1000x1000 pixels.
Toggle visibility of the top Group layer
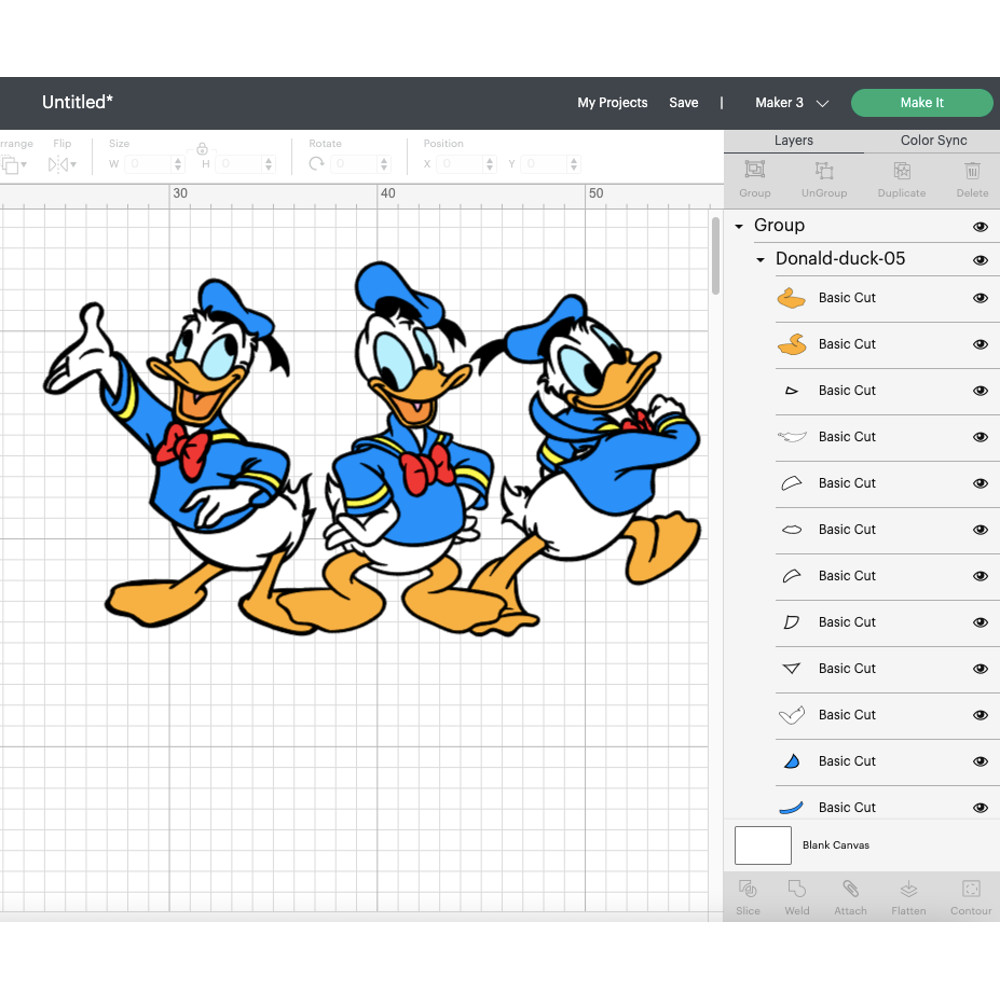point(979,226)
